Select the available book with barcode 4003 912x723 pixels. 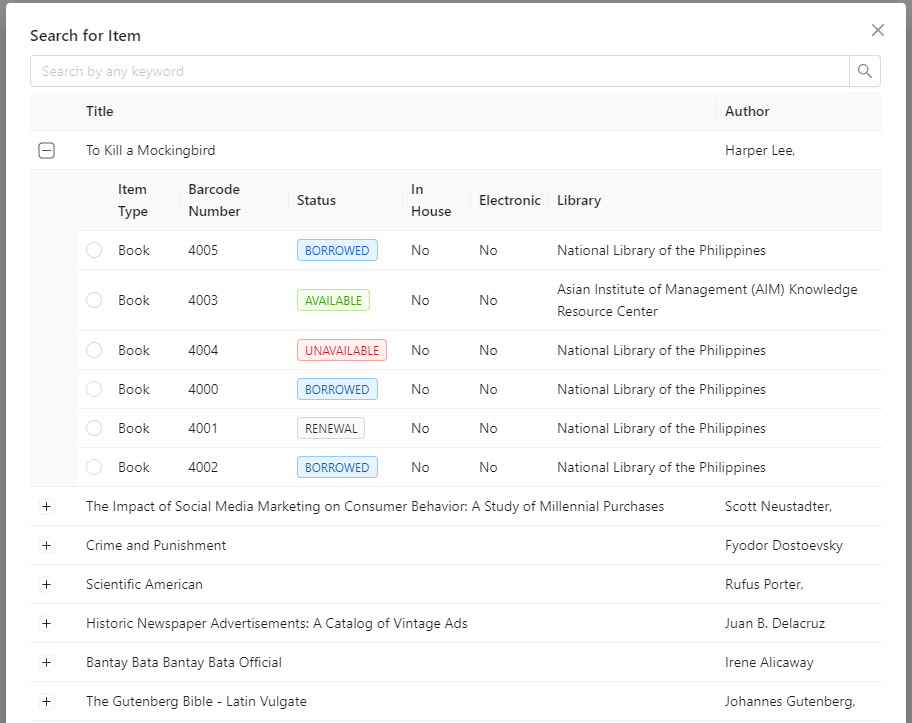pyautogui.click(x=94, y=300)
